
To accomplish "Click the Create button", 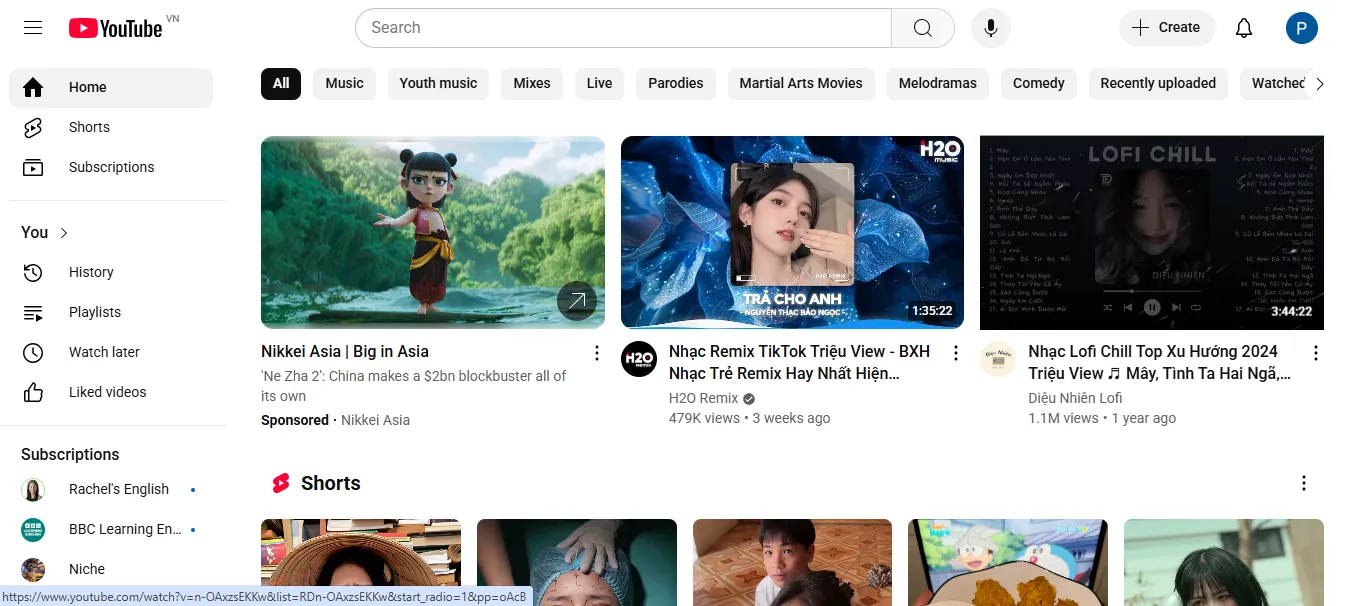I will click(x=1166, y=28).
